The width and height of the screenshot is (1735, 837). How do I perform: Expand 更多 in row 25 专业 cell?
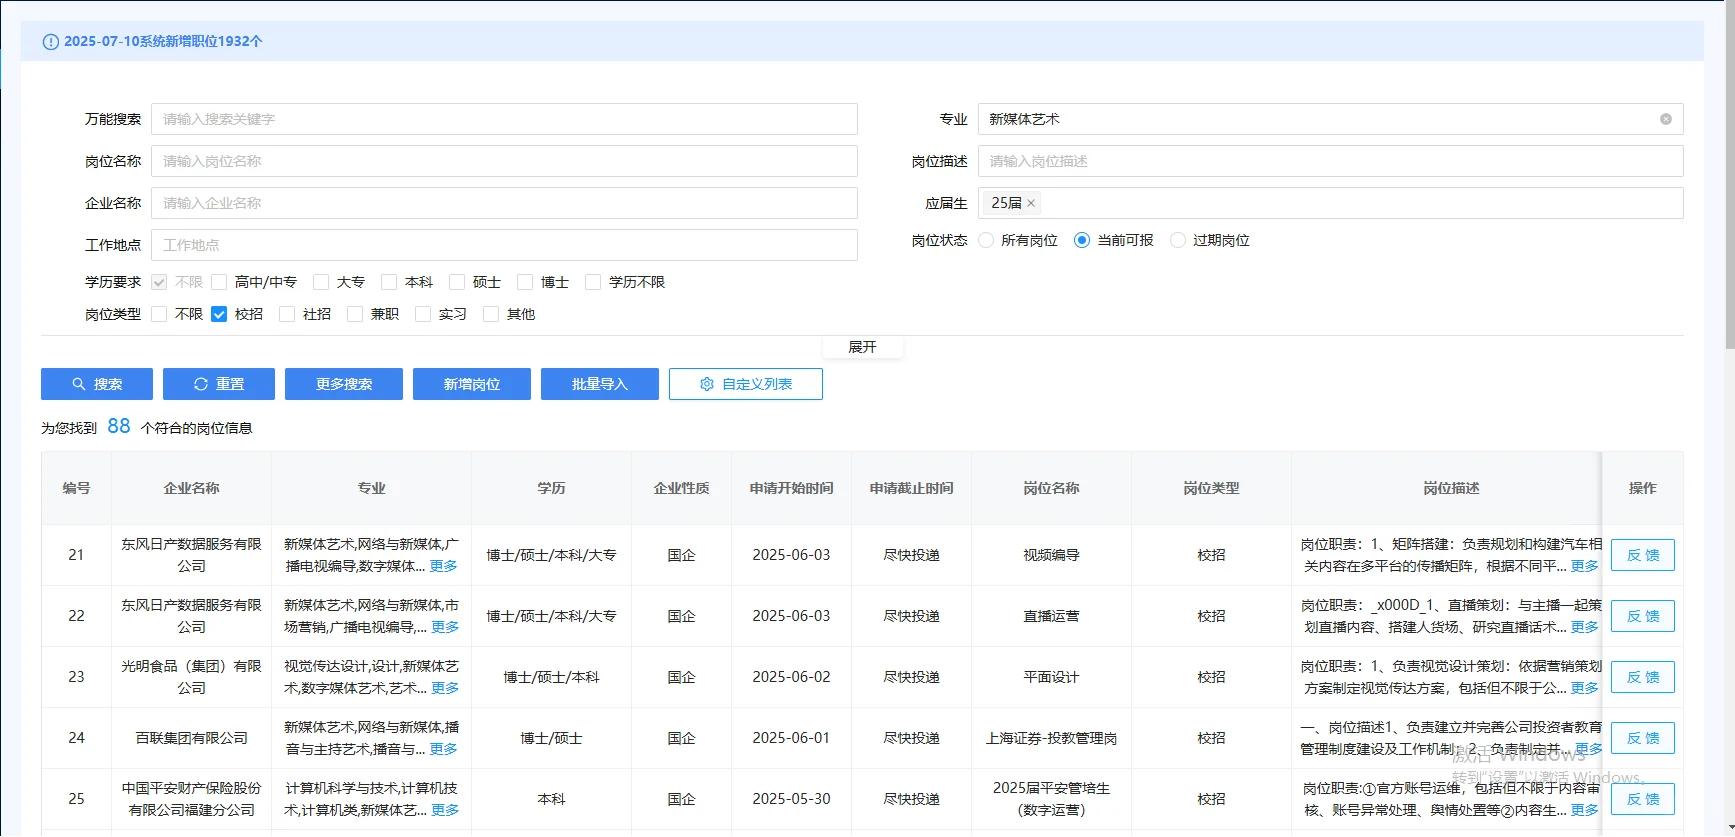pyautogui.click(x=445, y=810)
